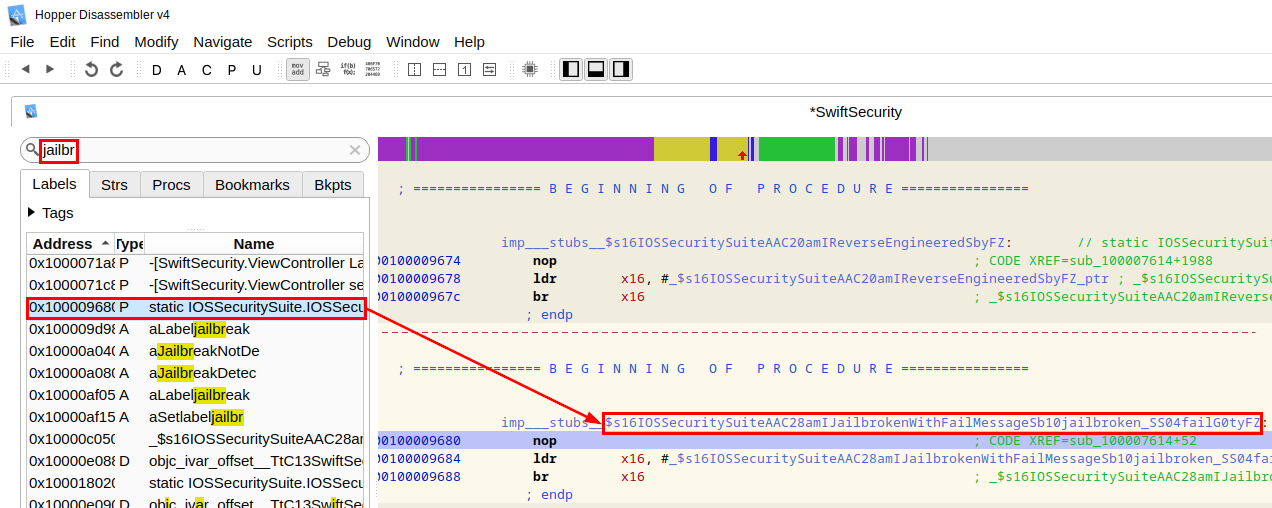Select the Labels tab
This screenshot has width=1272, height=508.
(x=54, y=184)
